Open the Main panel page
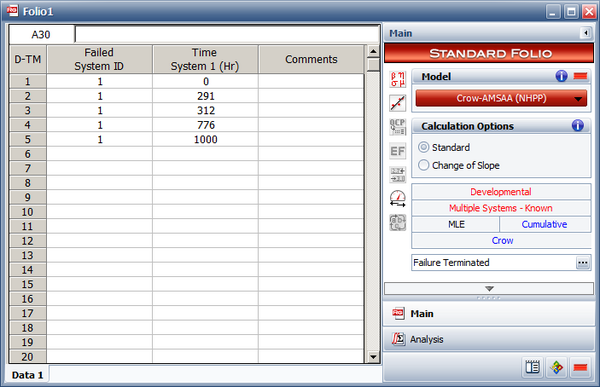Viewport: 600px width, 387px height. pos(489,314)
